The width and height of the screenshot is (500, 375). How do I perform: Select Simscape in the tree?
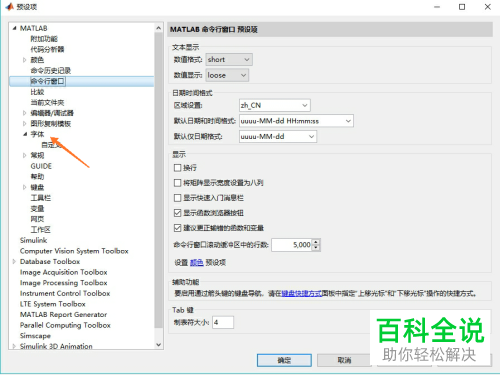35,336
